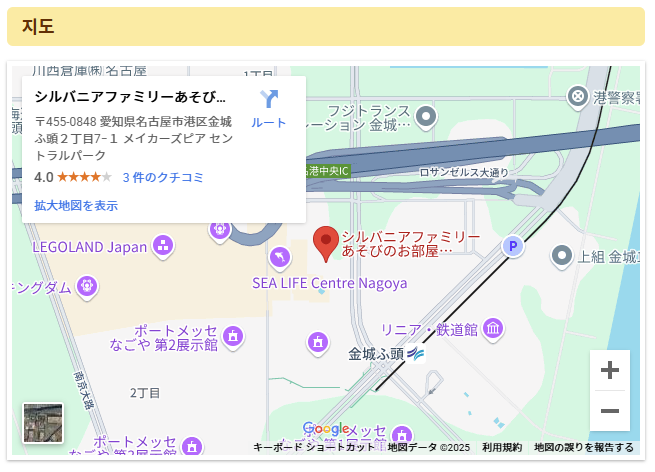
Task: Click the 4.0 star rating in card
Action: (73, 178)
